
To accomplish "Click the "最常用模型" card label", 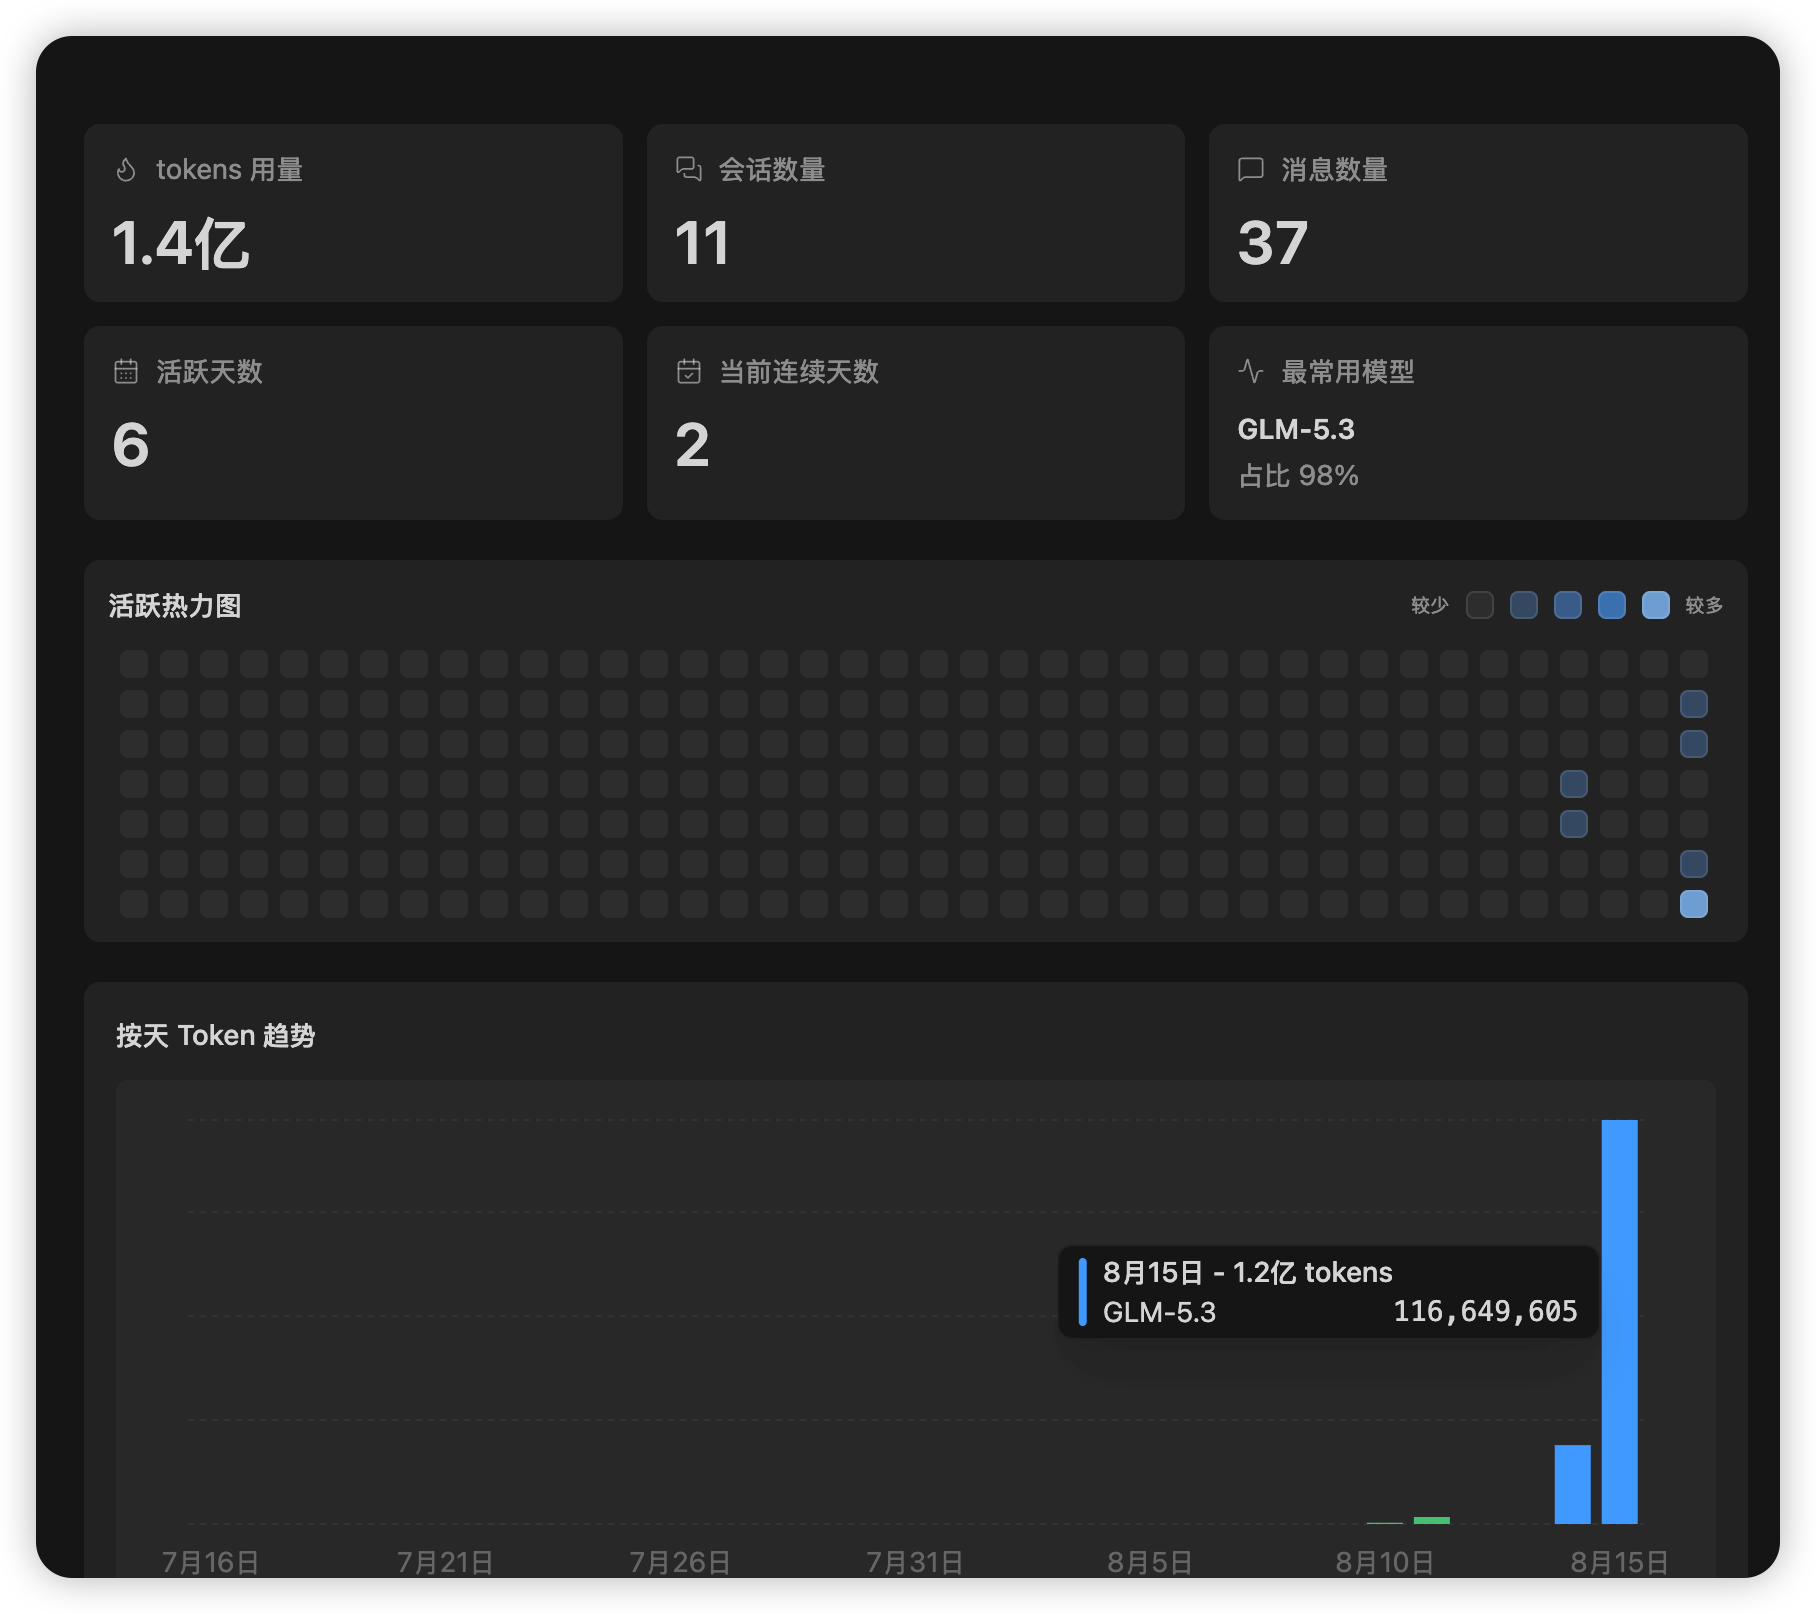I will (1348, 372).
